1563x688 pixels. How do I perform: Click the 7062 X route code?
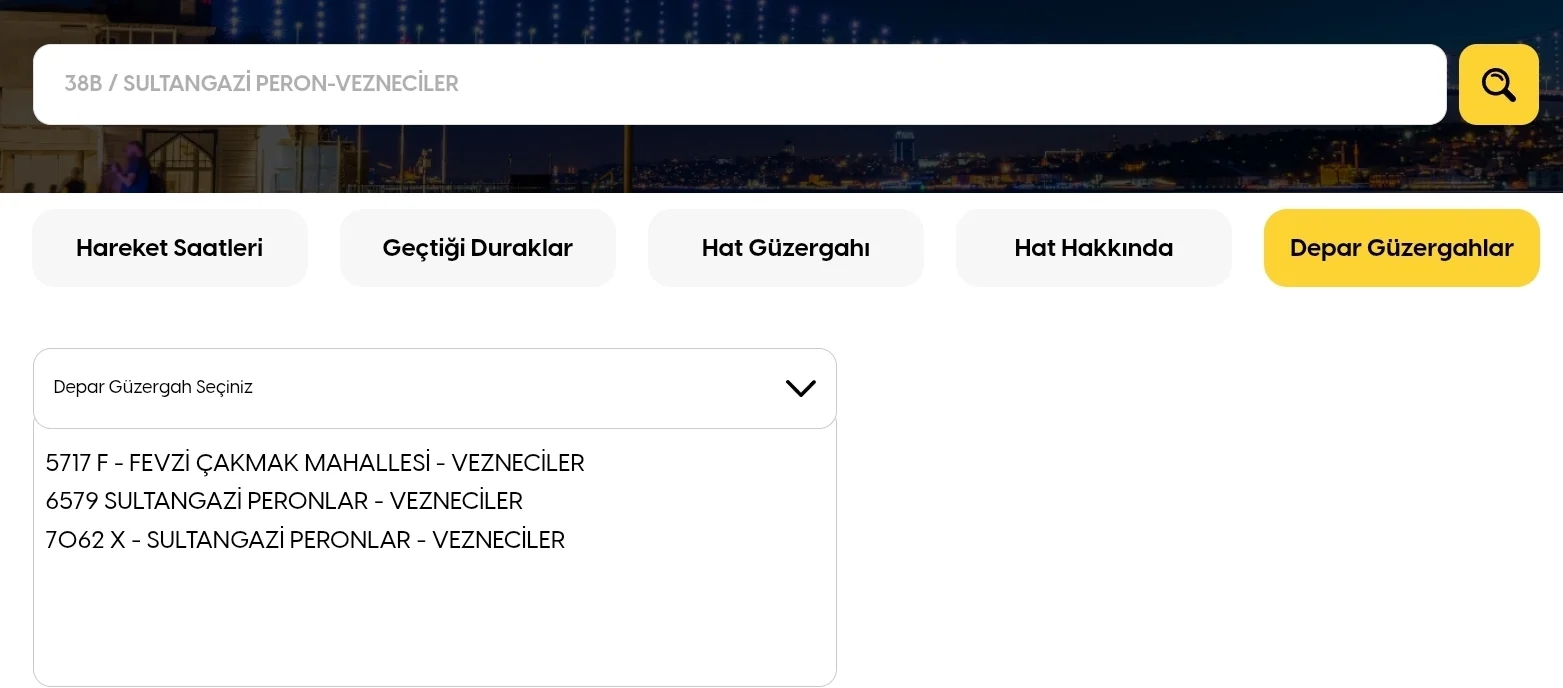pos(85,540)
